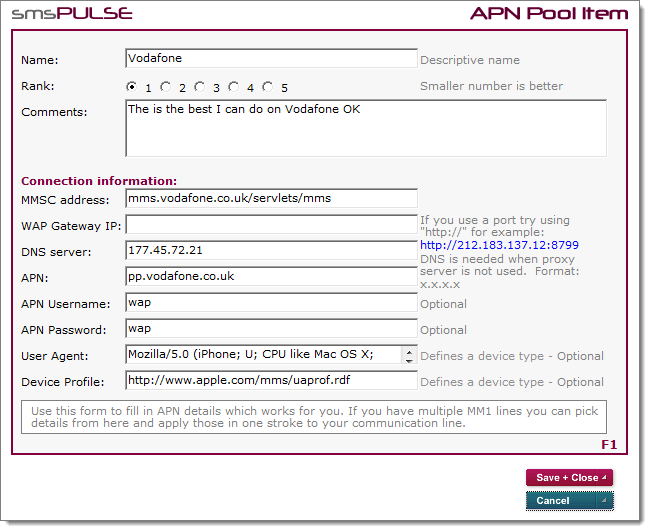650x531 pixels.
Task: Click the APN Password field
Action: (271, 328)
